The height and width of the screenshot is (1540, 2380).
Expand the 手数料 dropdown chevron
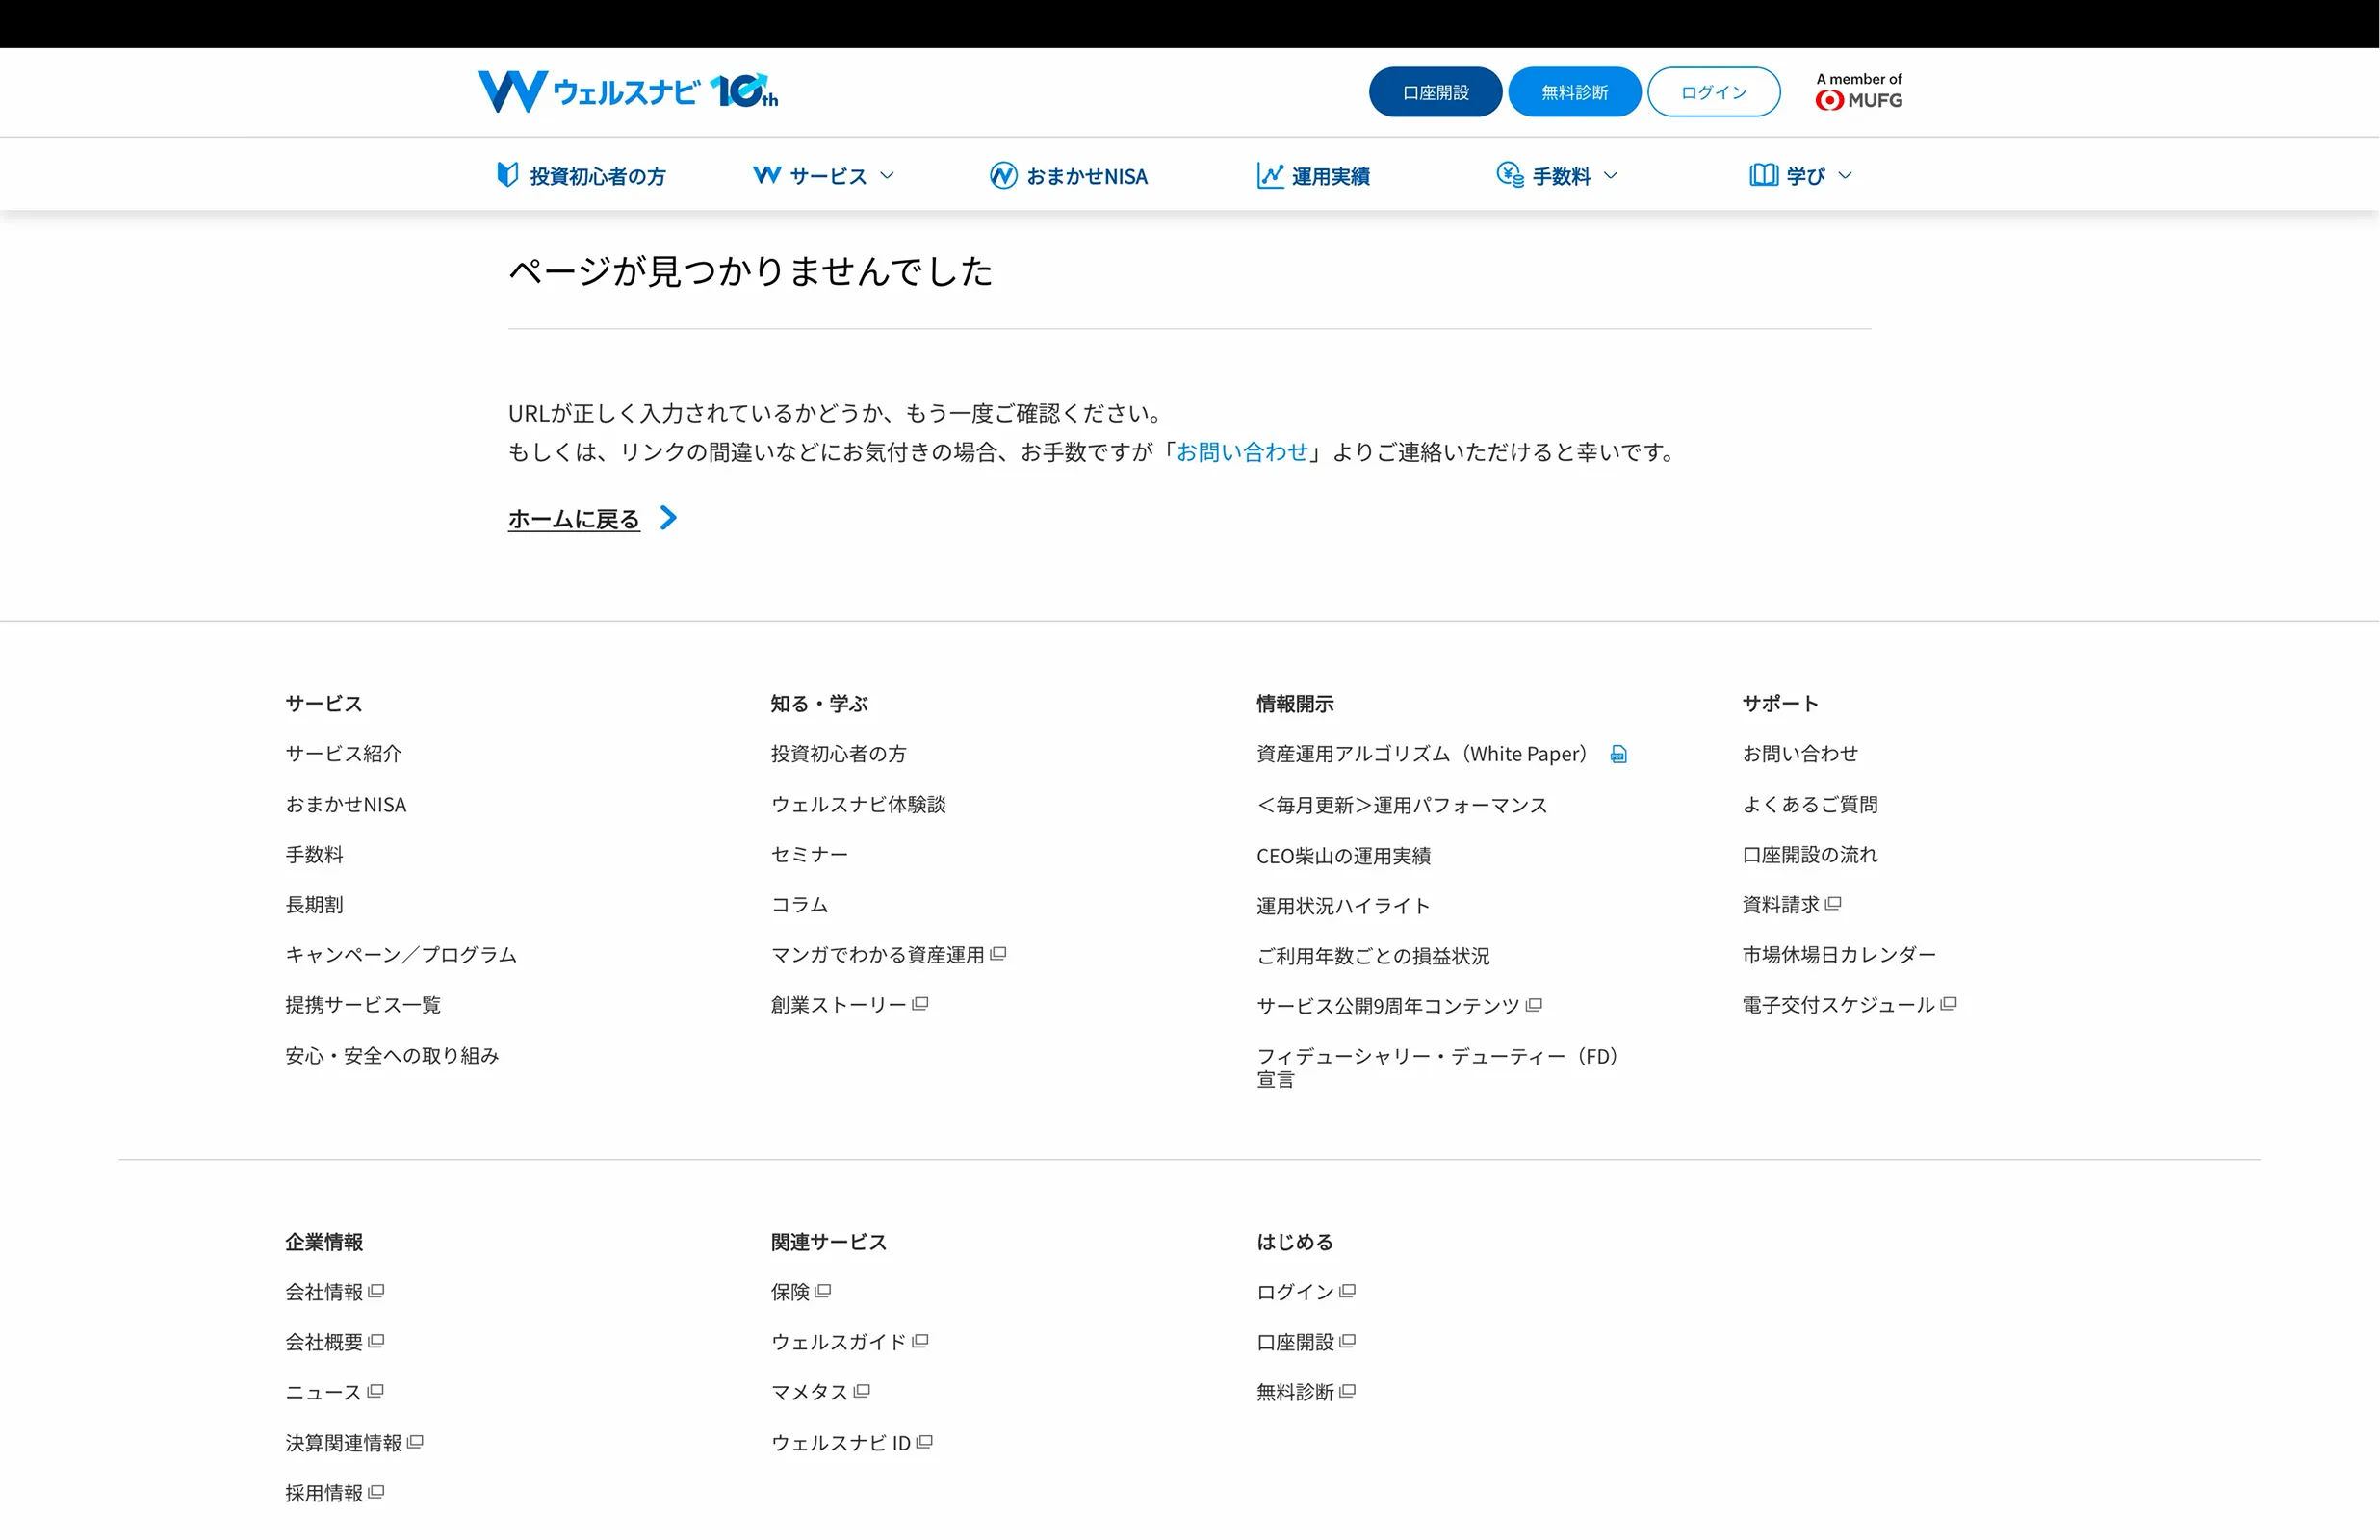(1610, 176)
